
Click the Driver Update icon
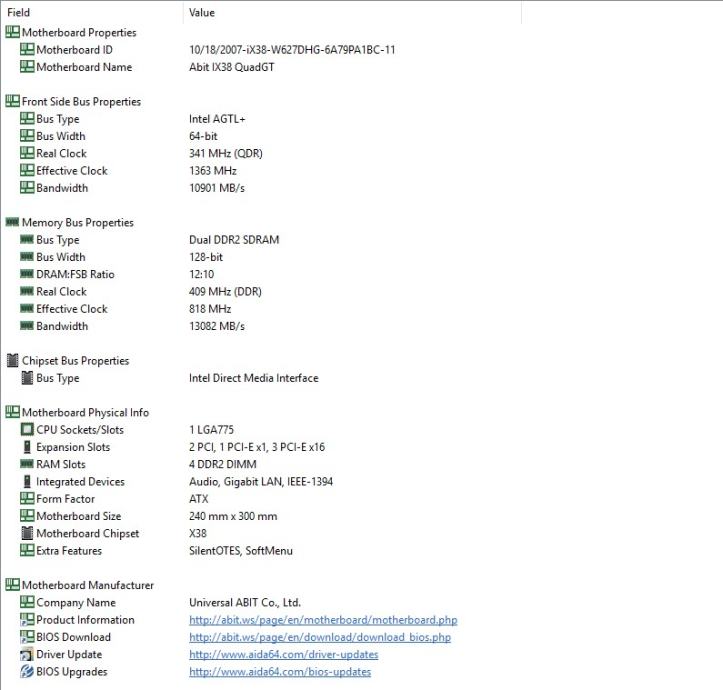click(x=27, y=654)
